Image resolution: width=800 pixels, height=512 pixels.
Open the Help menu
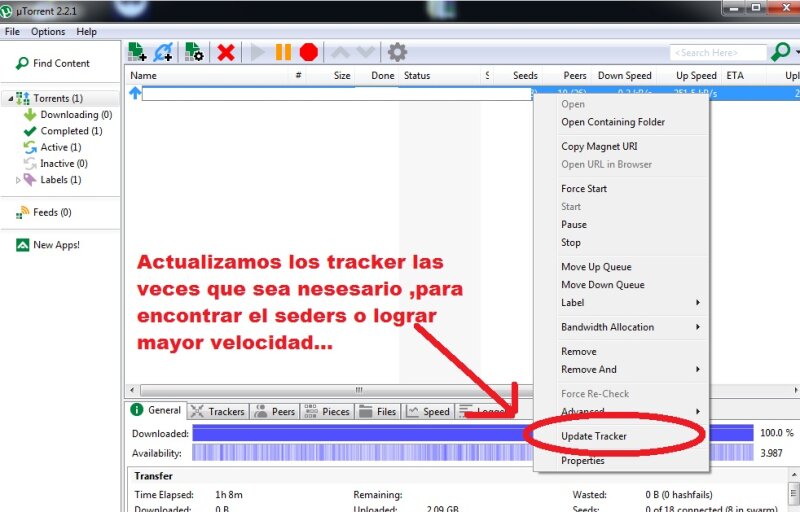coord(87,32)
